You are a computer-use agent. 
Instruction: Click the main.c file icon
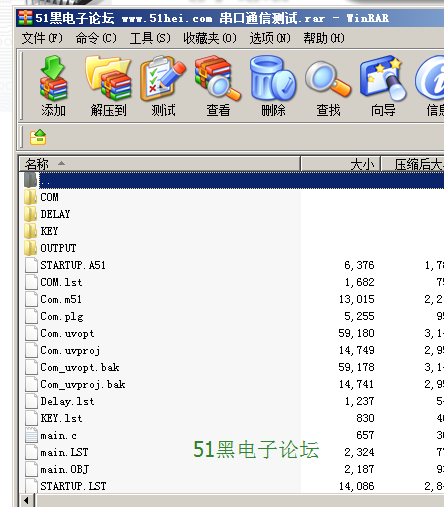(31, 435)
